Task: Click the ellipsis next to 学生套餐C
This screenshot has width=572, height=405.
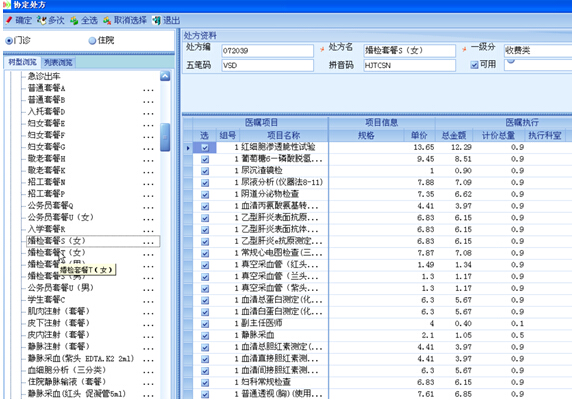Action: [x=148, y=301]
